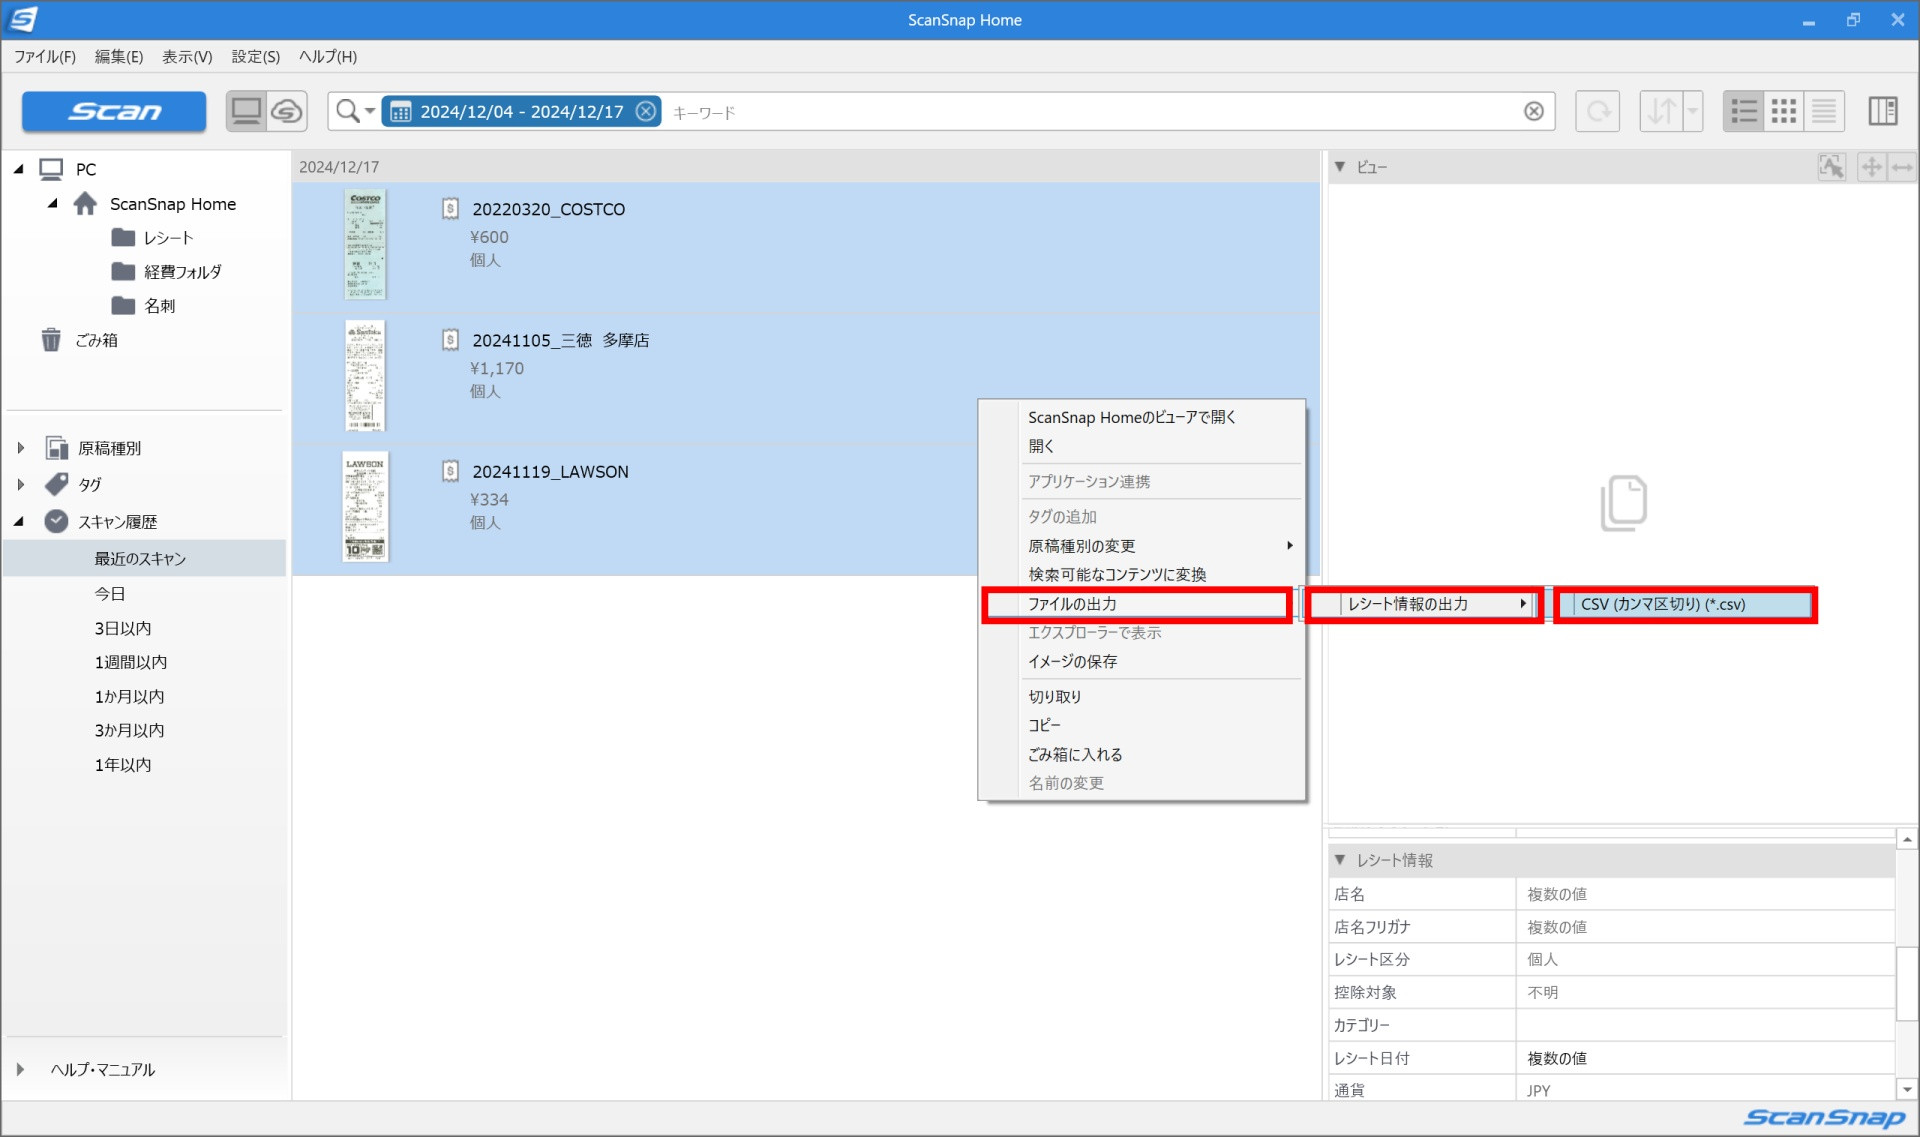Open レシート情報の出力 submenu
This screenshot has height=1137, width=1920.
(x=1424, y=604)
